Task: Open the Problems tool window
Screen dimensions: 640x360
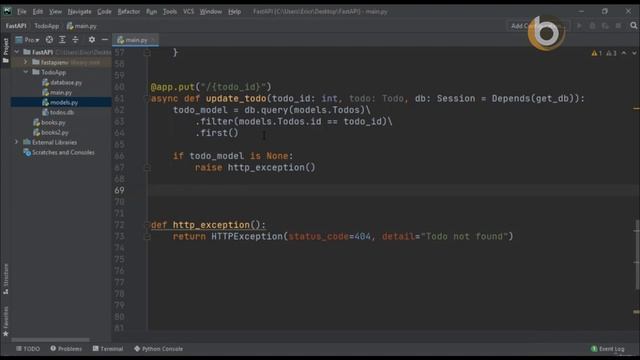Action: [66, 349]
